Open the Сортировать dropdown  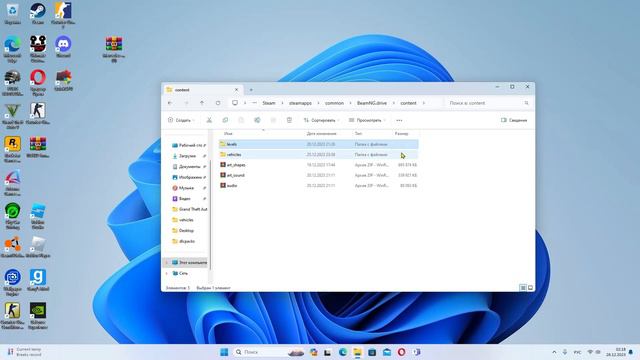321,120
